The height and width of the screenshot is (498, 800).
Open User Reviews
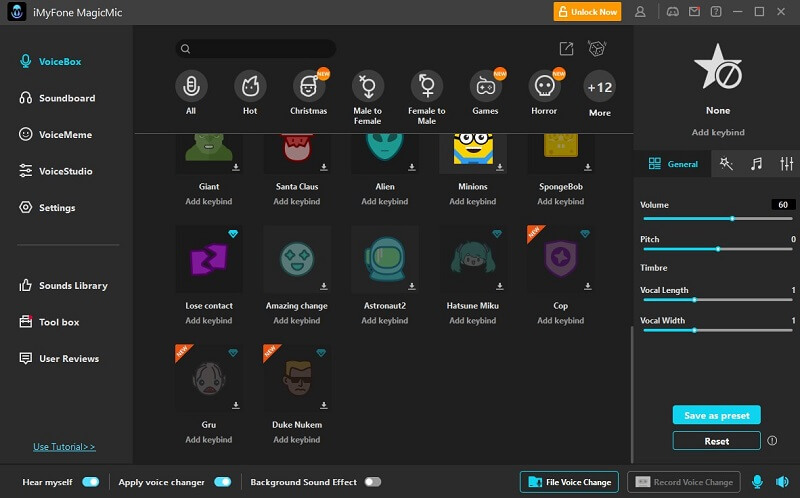tap(59, 359)
